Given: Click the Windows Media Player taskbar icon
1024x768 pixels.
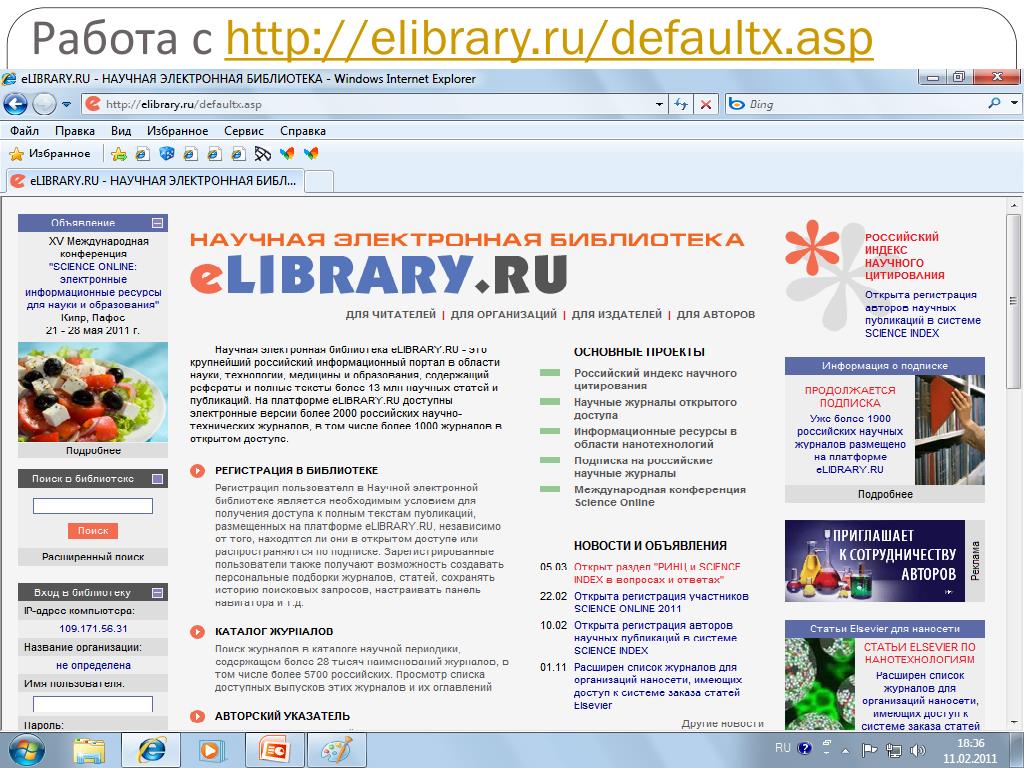Looking at the screenshot, I should 211,750.
